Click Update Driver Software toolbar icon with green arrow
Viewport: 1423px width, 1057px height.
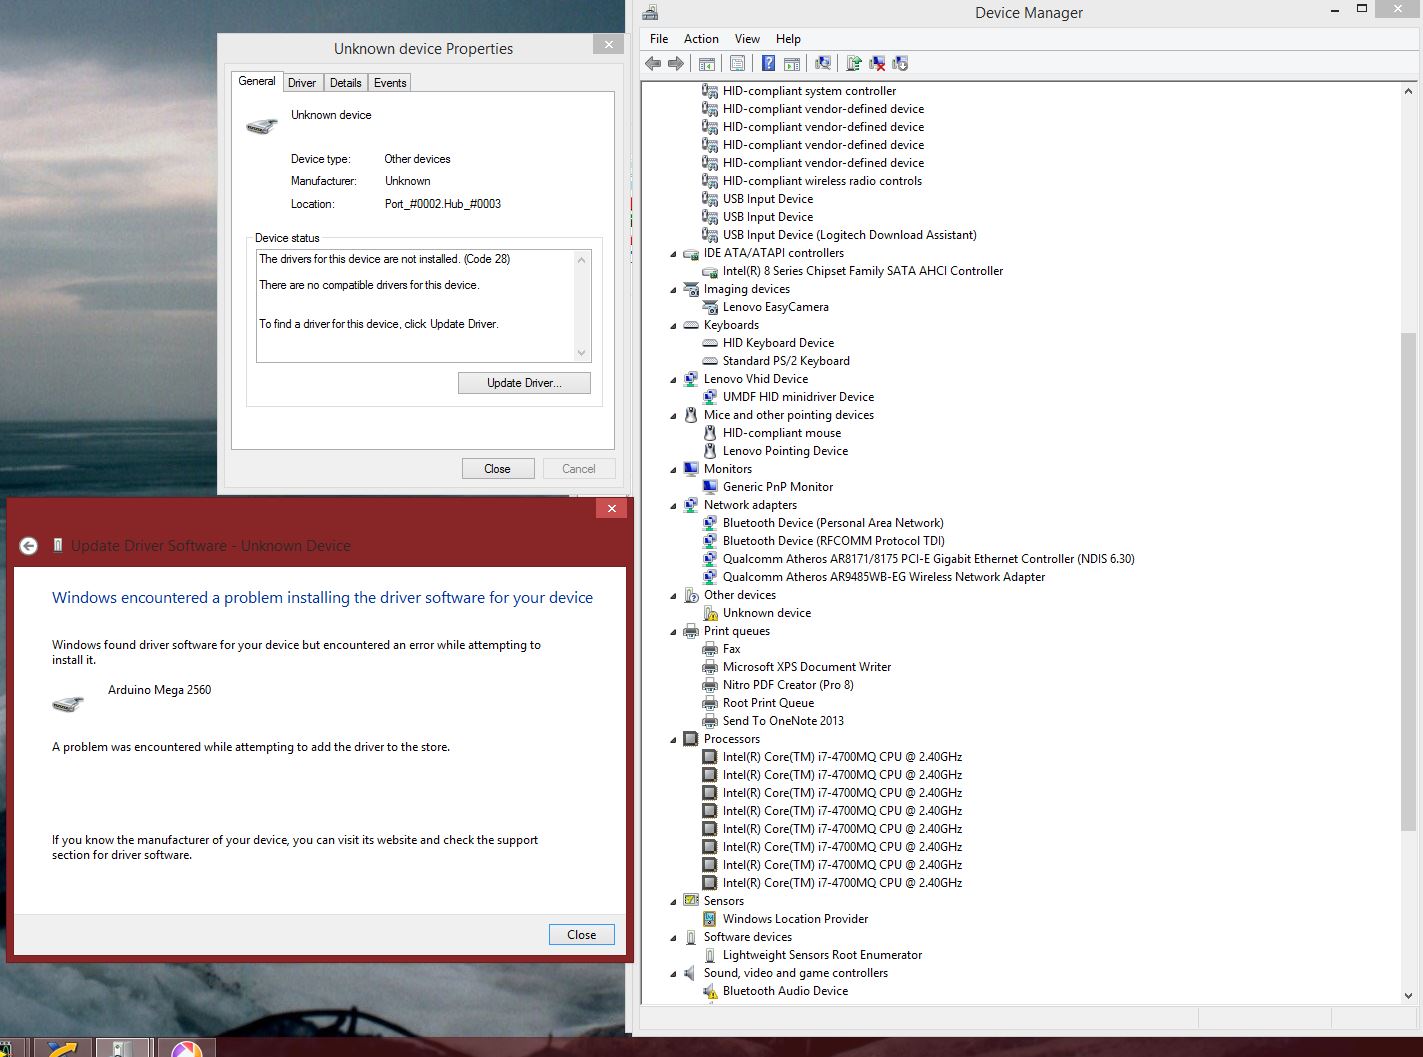click(x=854, y=64)
